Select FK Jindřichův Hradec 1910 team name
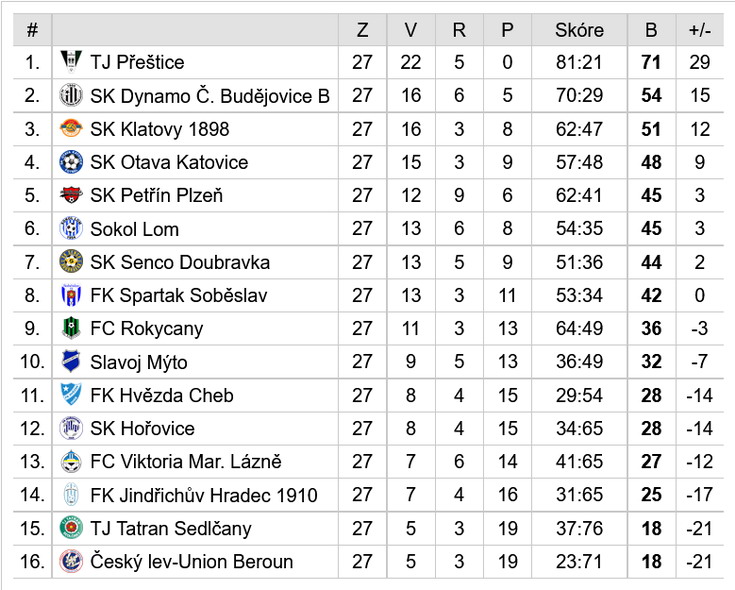This screenshot has width=735, height=590. pyautogui.click(x=204, y=495)
